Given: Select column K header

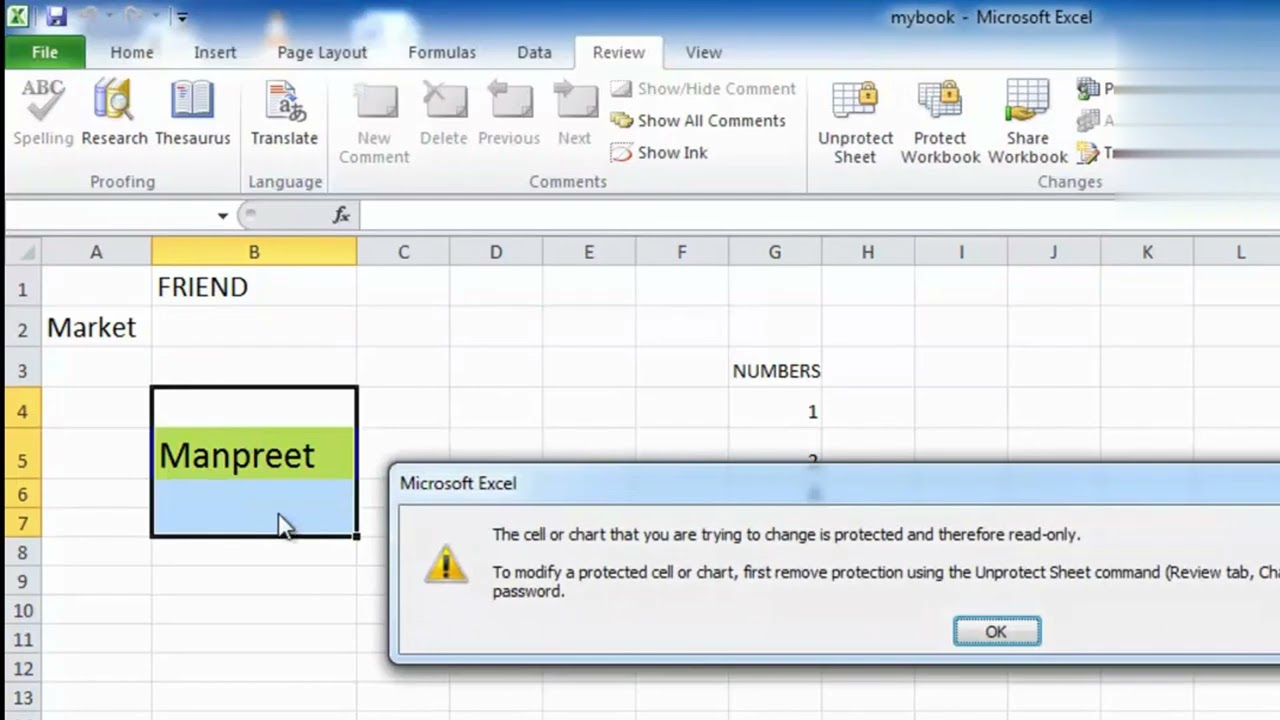Looking at the screenshot, I should point(1147,253).
